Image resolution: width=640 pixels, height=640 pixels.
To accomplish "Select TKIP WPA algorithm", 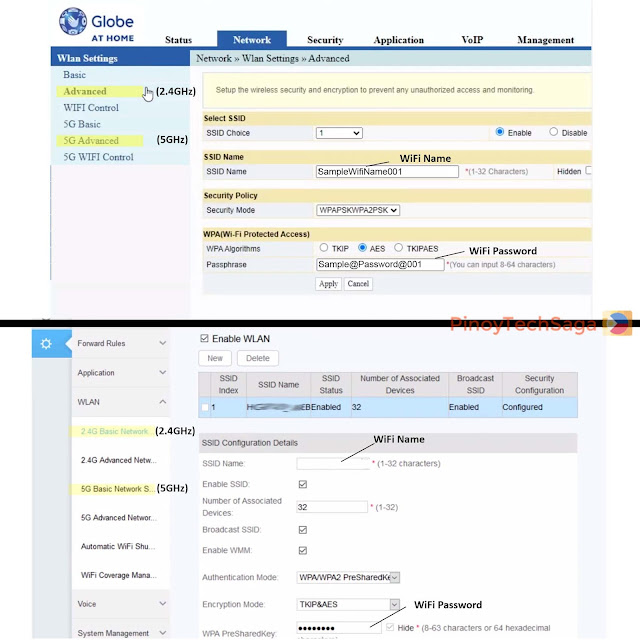I will click(x=324, y=247).
